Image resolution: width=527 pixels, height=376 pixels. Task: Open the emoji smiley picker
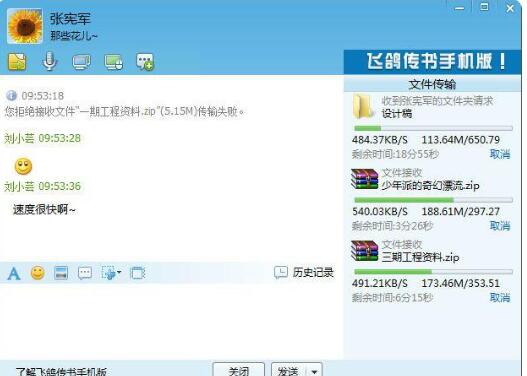point(38,273)
